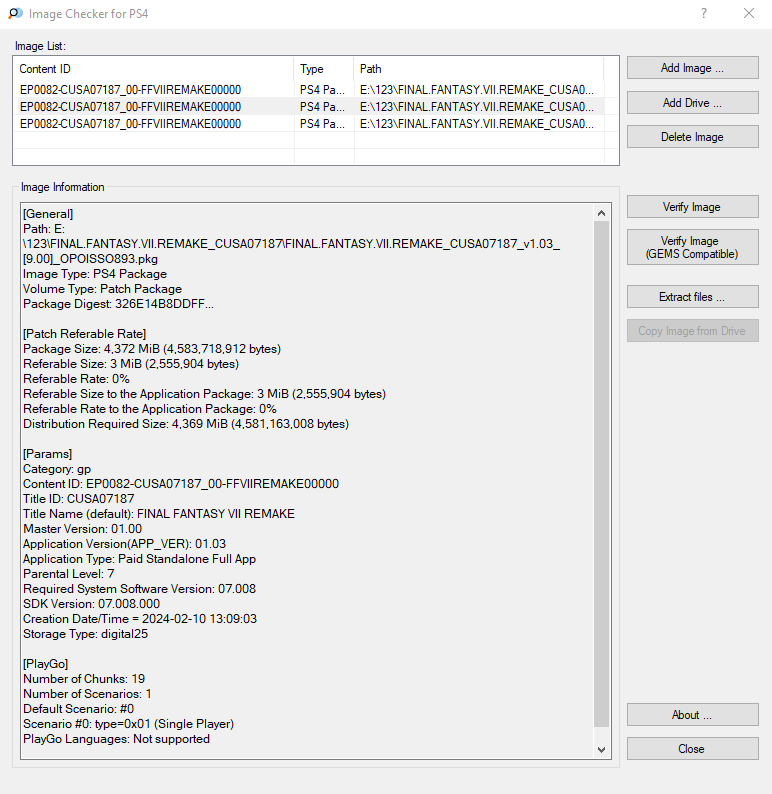Click the Image Information scrollbar thumb
Image resolution: width=772 pixels, height=794 pixels.
pos(601,474)
